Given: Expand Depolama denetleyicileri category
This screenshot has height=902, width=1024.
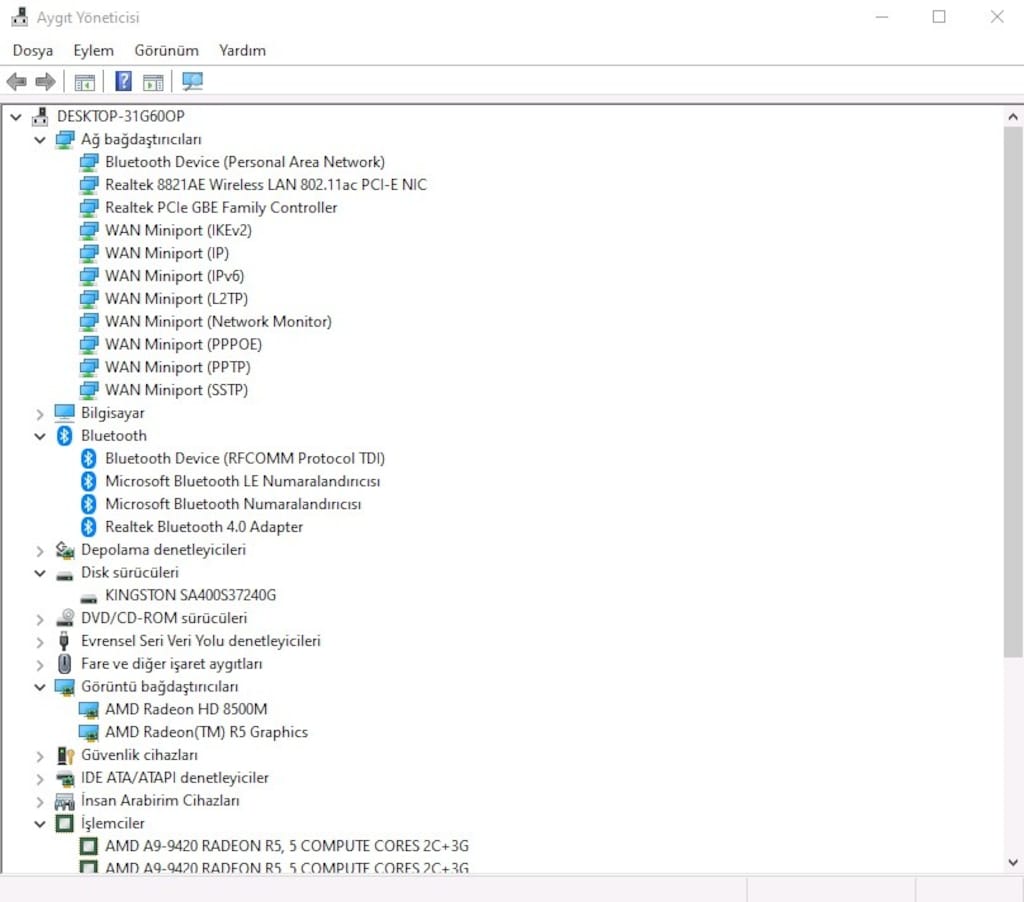Looking at the screenshot, I should (40, 551).
